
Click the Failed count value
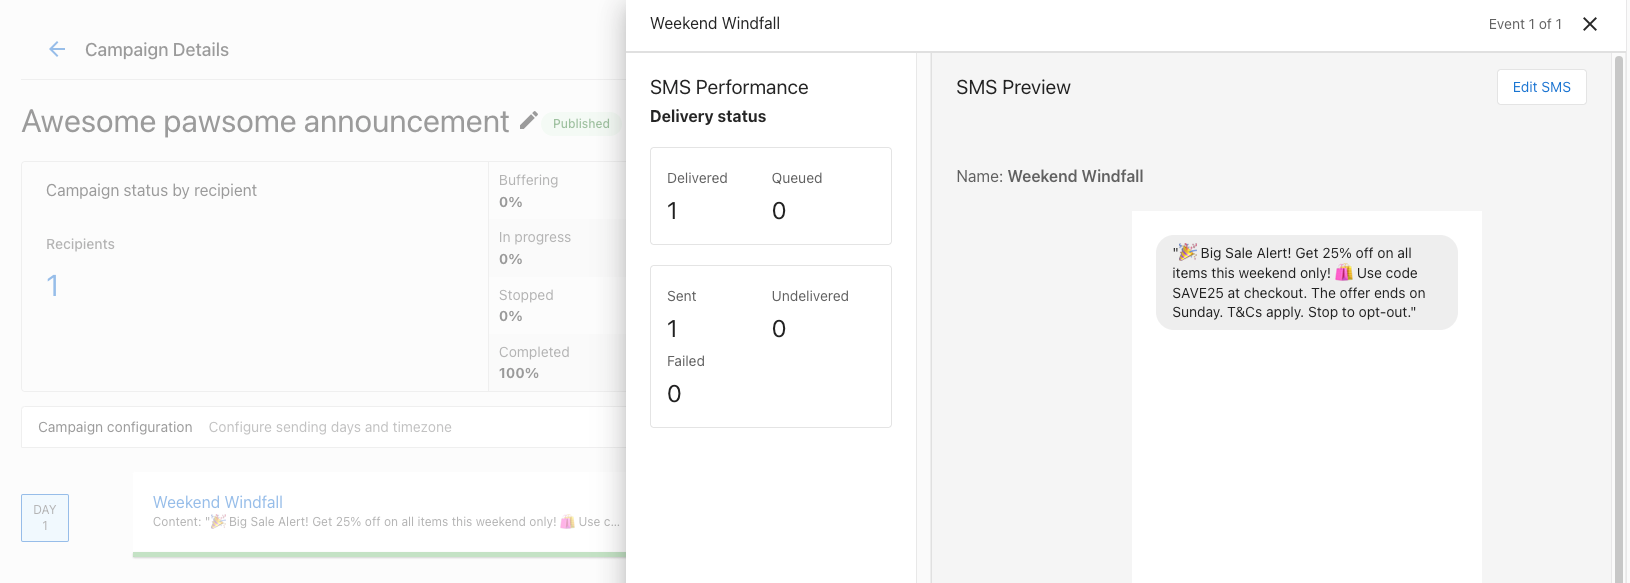(x=674, y=394)
